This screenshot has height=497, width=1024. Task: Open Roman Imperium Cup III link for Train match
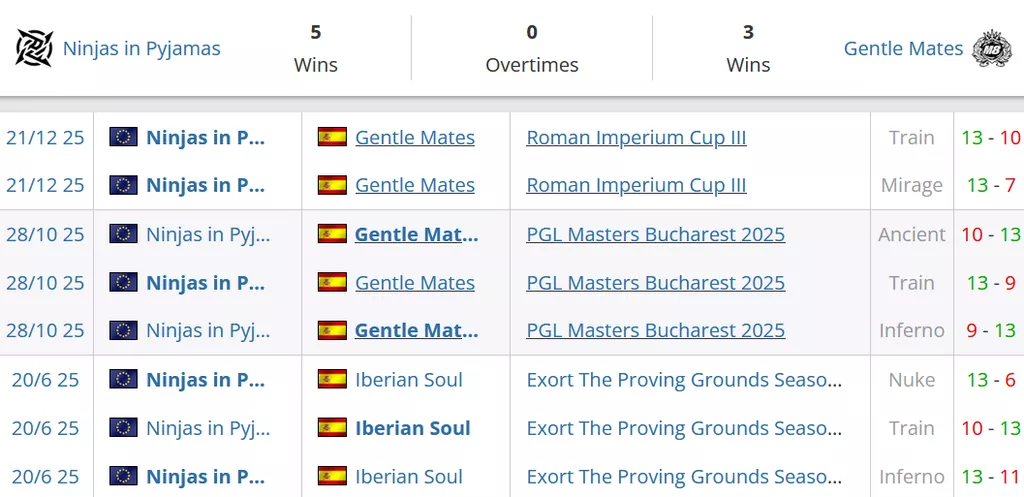point(636,137)
